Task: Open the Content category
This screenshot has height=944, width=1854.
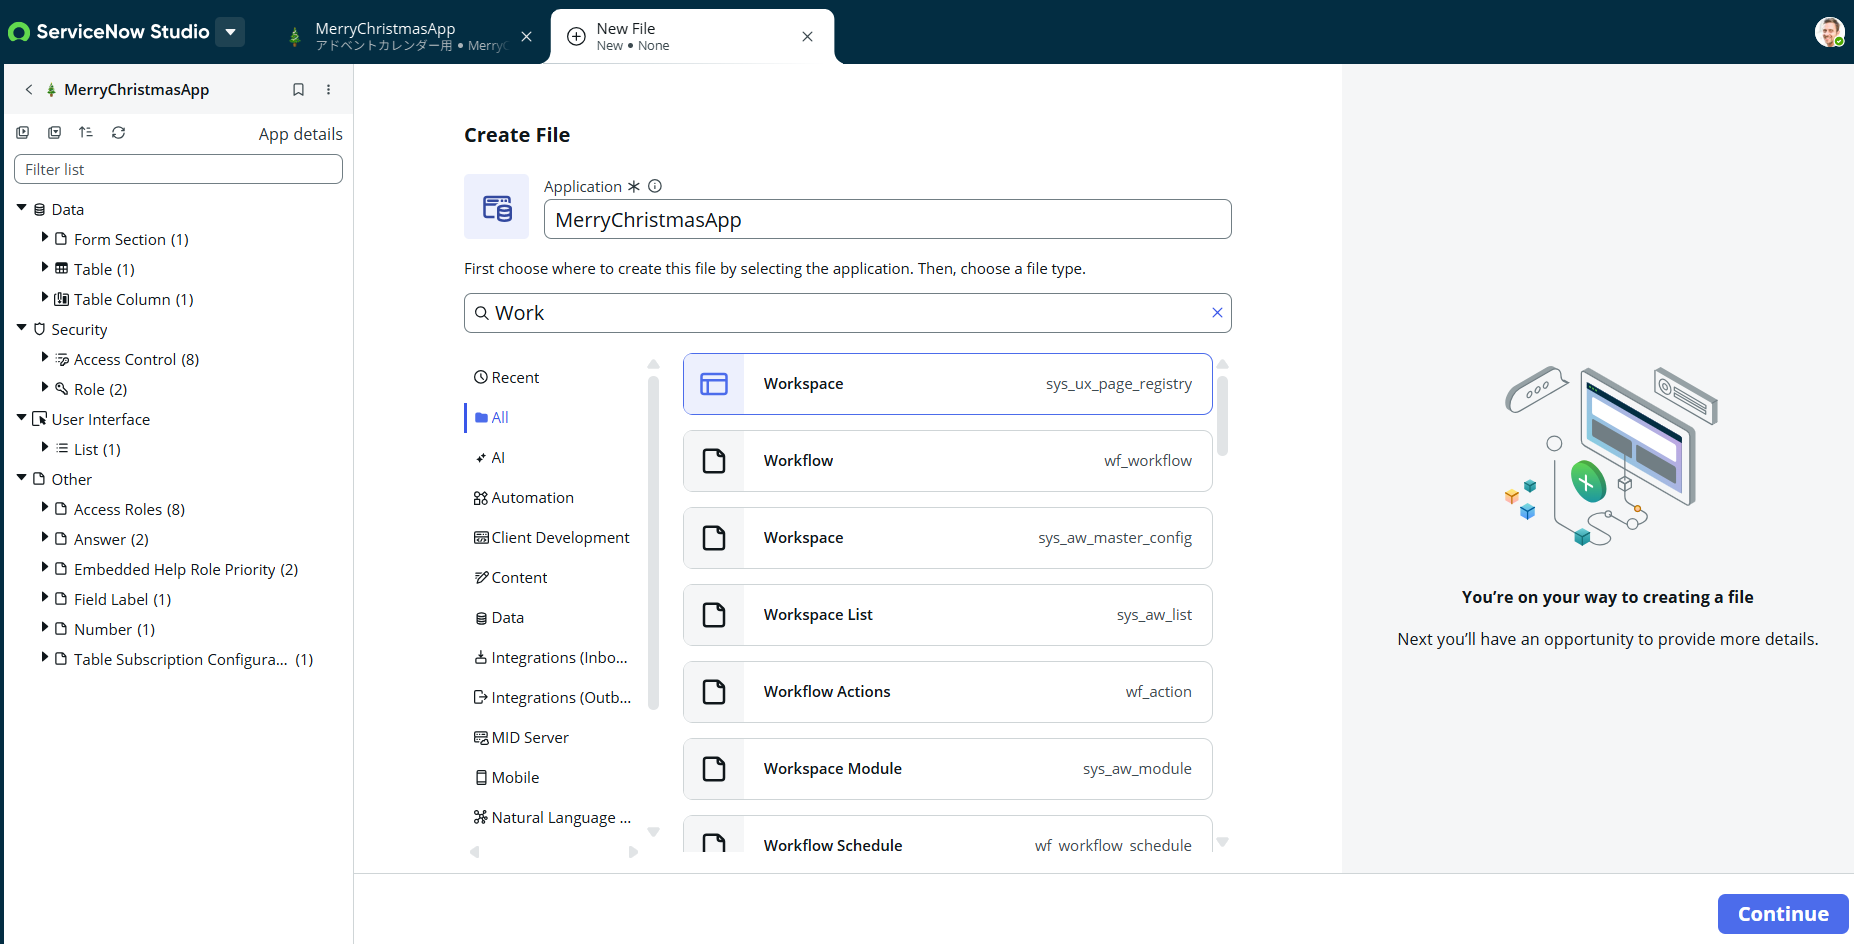Action: (511, 577)
